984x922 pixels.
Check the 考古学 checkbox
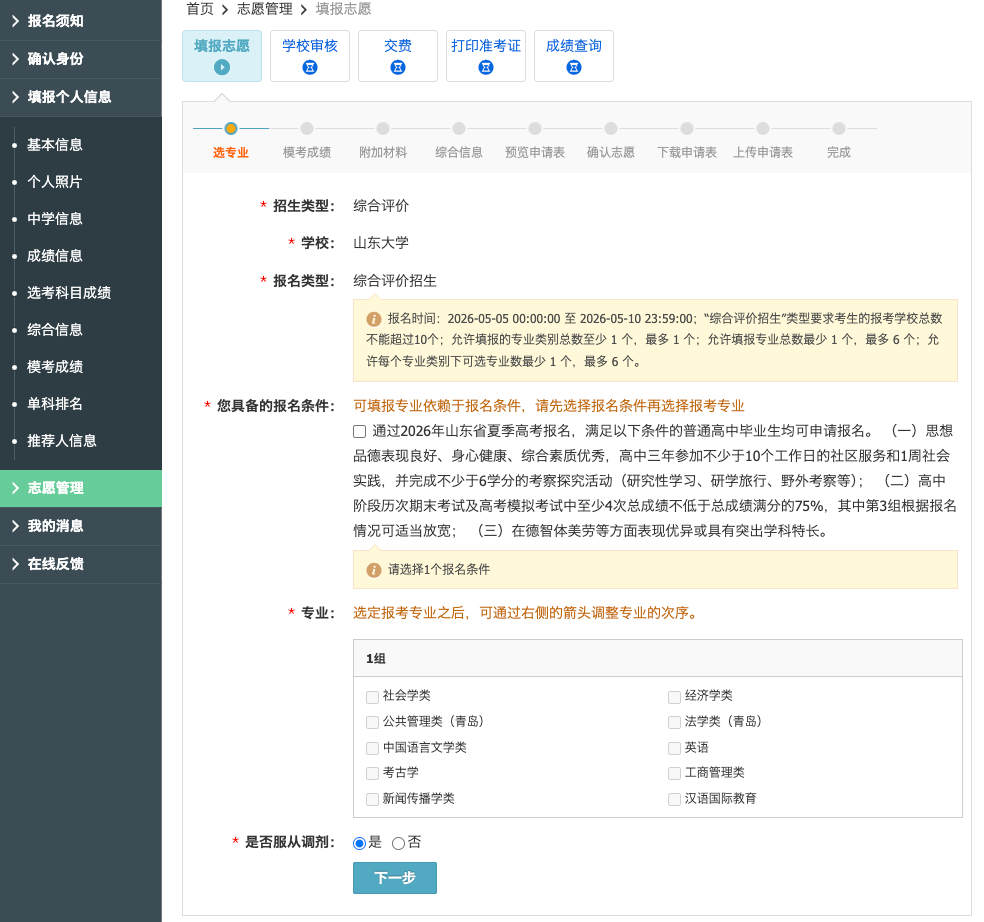pyautogui.click(x=372, y=773)
